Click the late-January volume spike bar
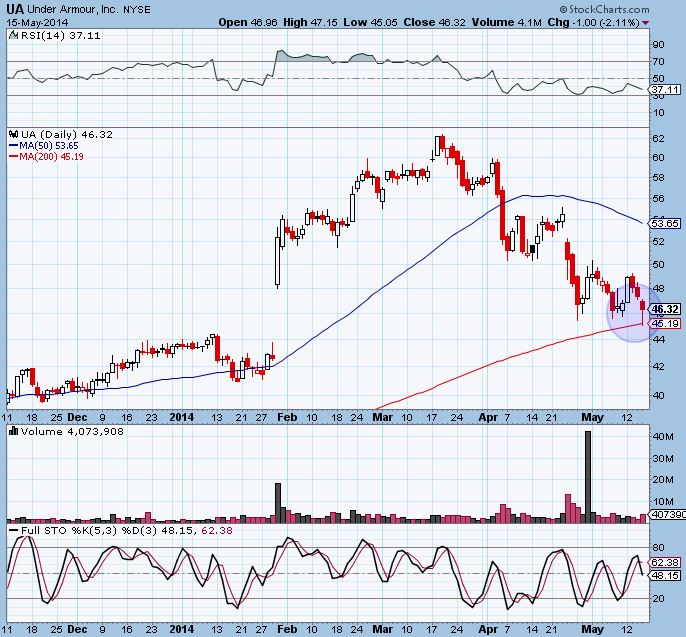The height and width of the screenshot is (637, 686). tap(278, 503)
